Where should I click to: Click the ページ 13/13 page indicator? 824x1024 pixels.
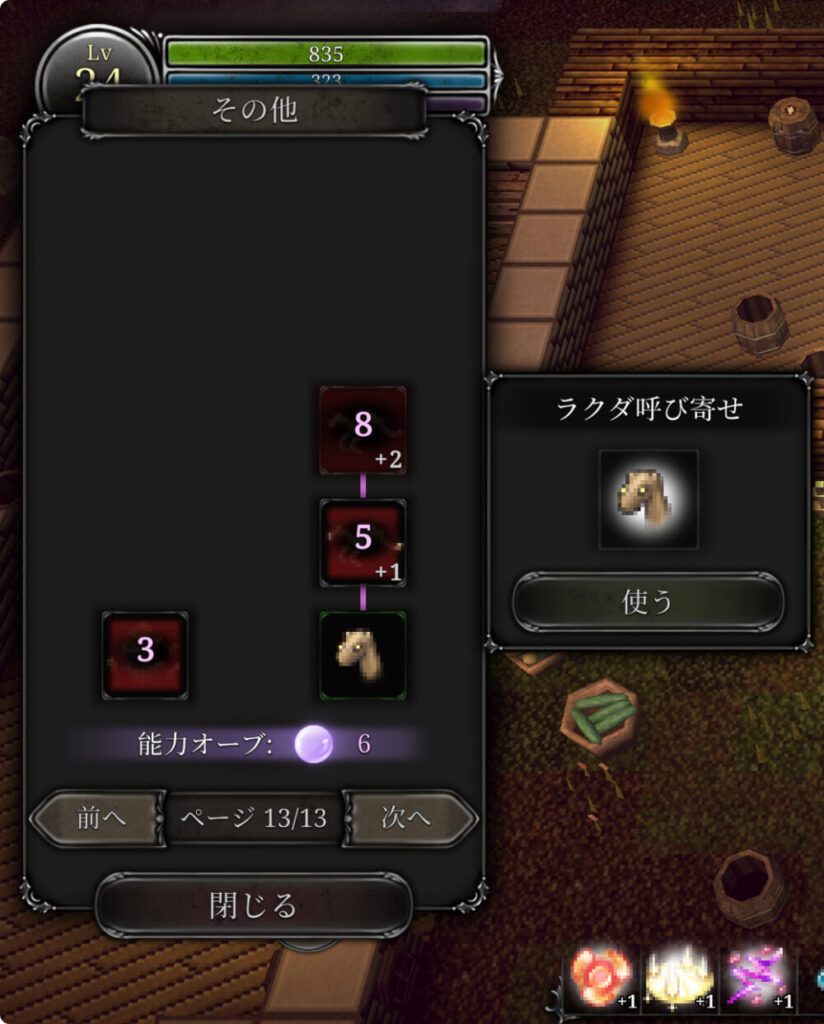tap(254, 818)
